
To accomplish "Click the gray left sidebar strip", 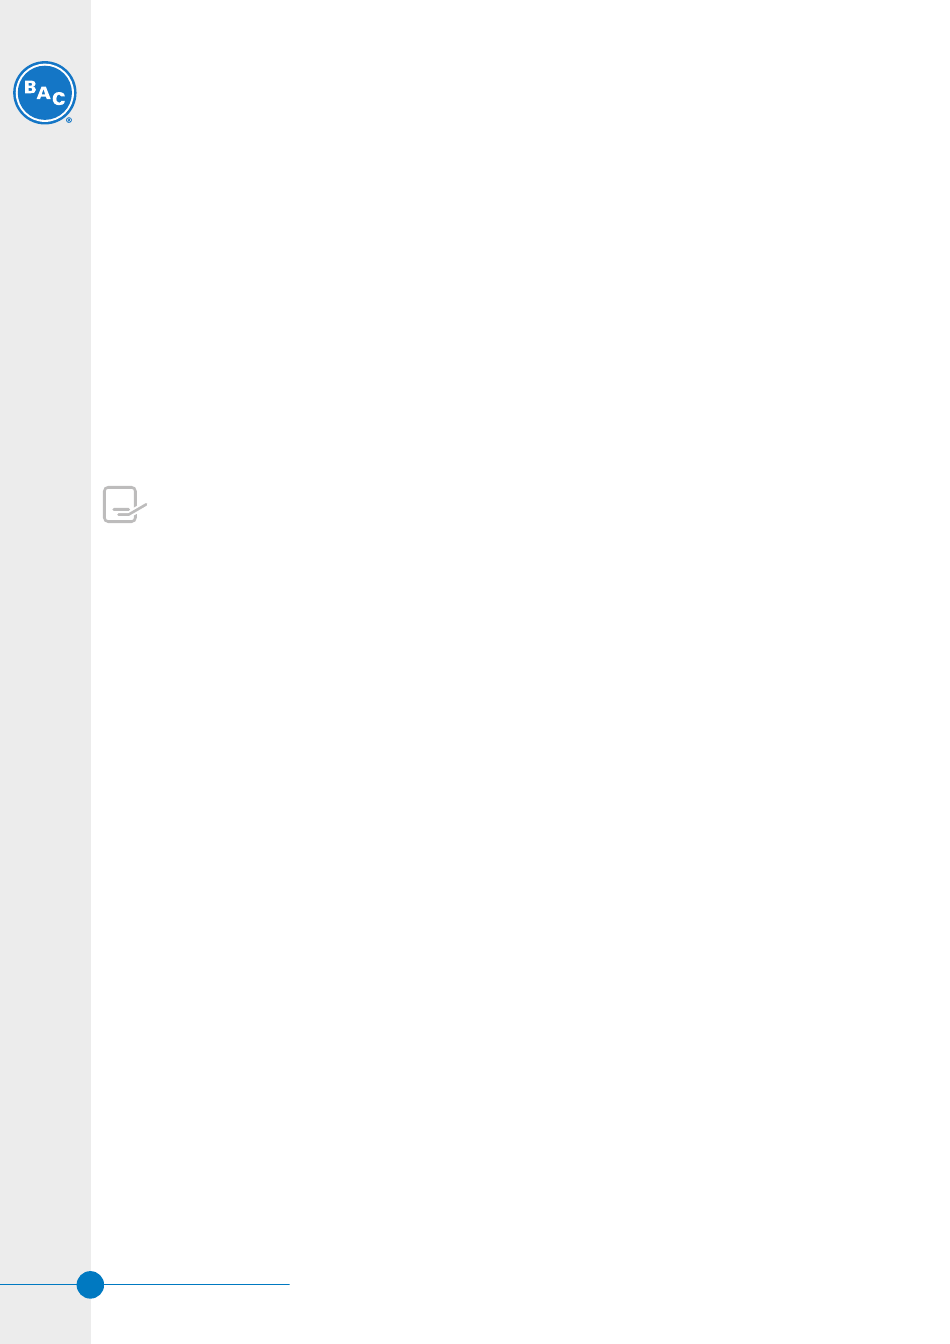I will pos(45,672).
